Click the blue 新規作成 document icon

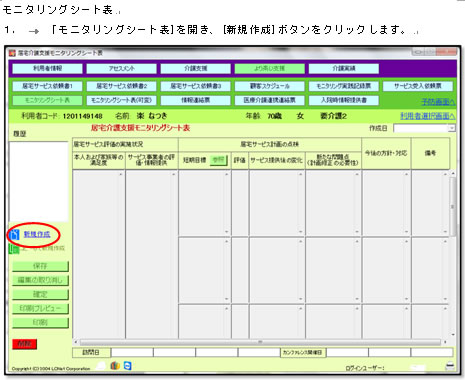coord(14,234)
